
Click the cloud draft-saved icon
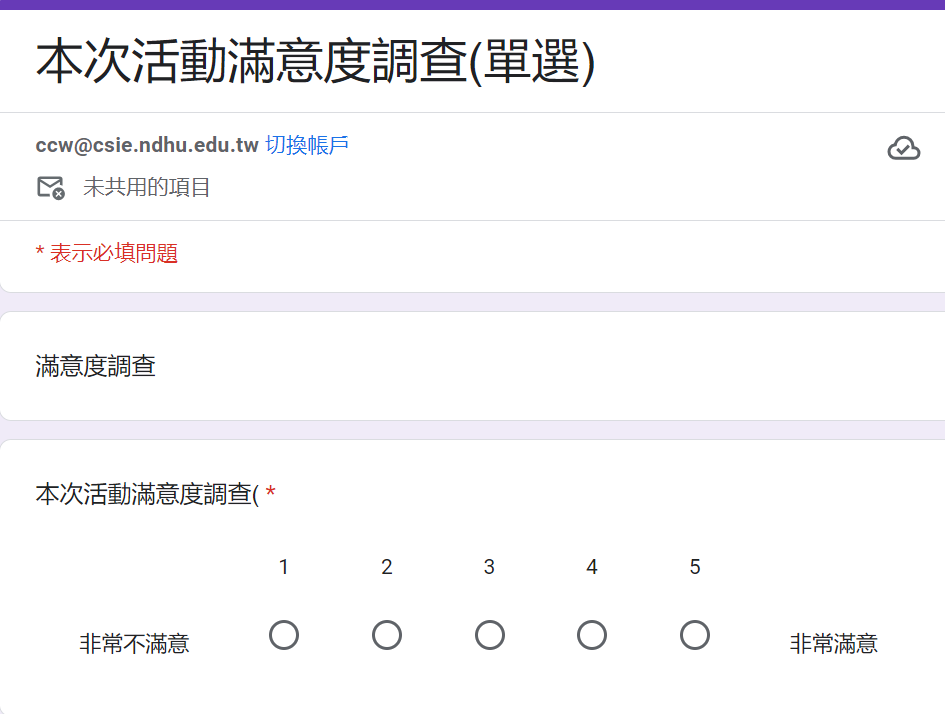903,149
